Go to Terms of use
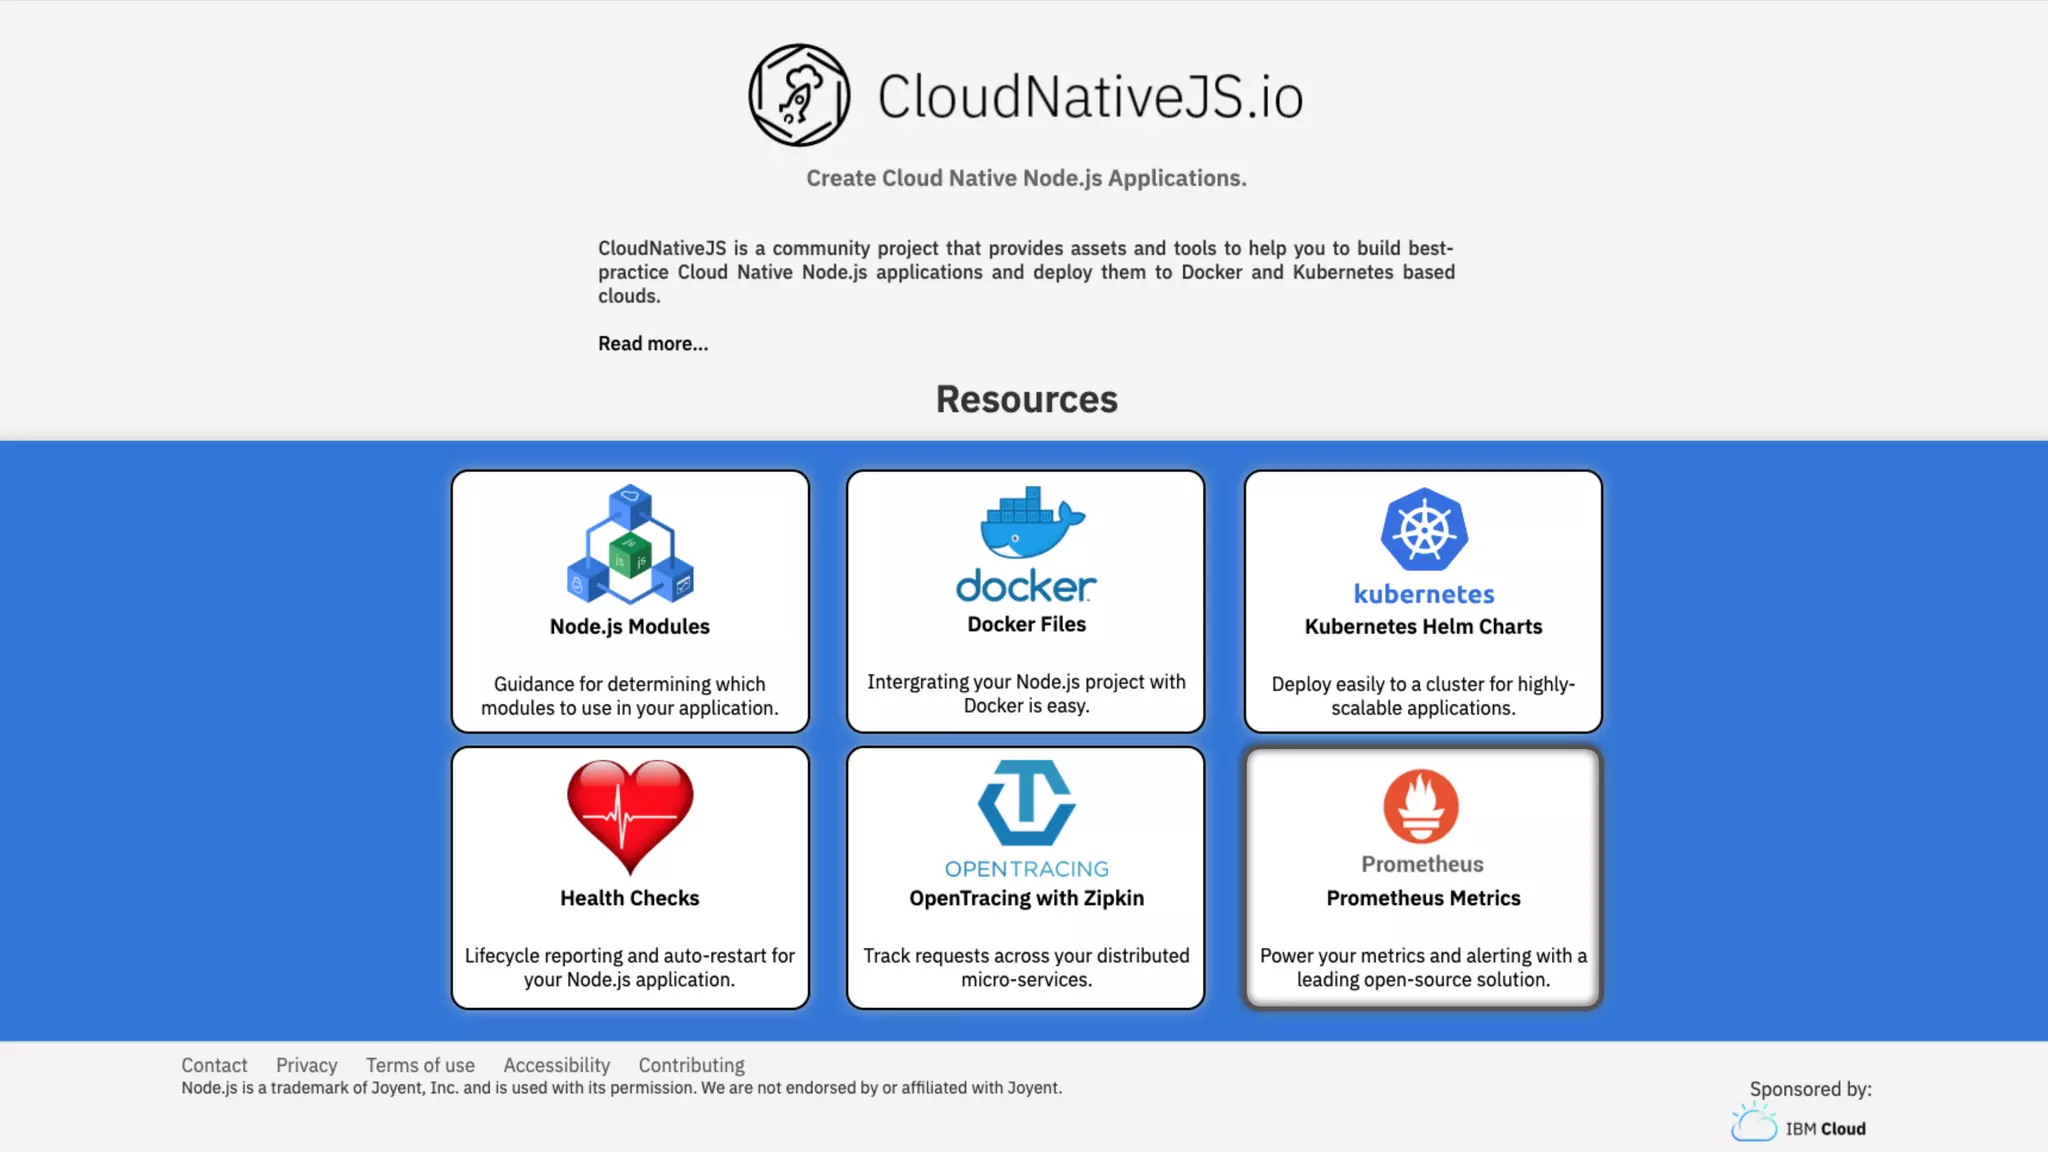The height and width of the screenshot is (1152, 2048). (x=420, y=1065)
